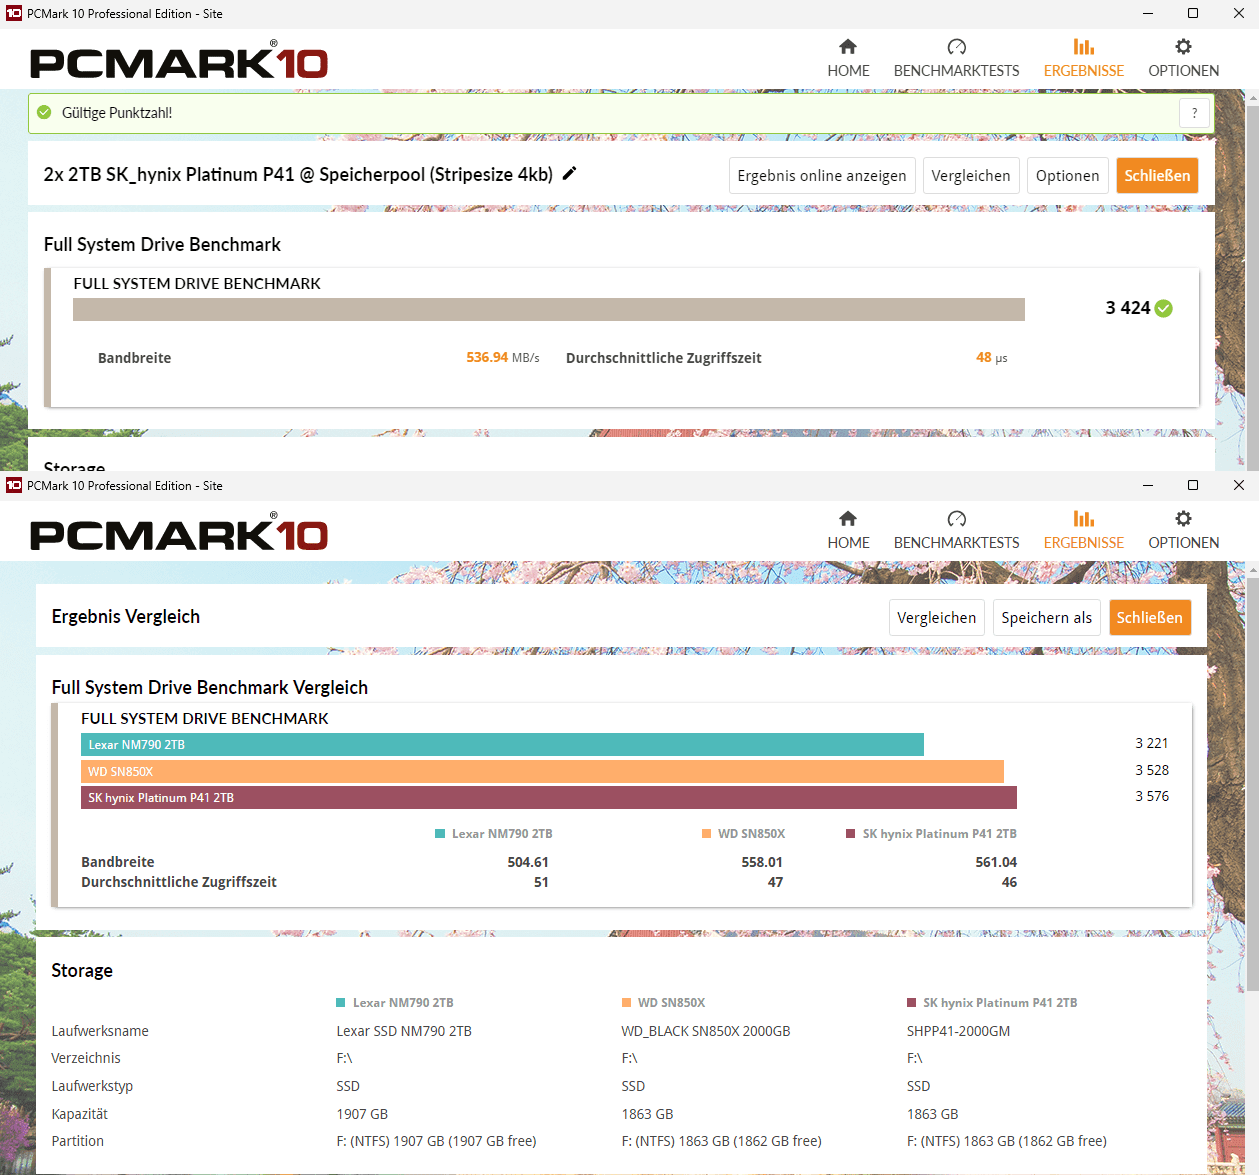The image size is (1259, 1175).
Task: Click Home icon in lower PCMark window
Action: pos(848,518)
